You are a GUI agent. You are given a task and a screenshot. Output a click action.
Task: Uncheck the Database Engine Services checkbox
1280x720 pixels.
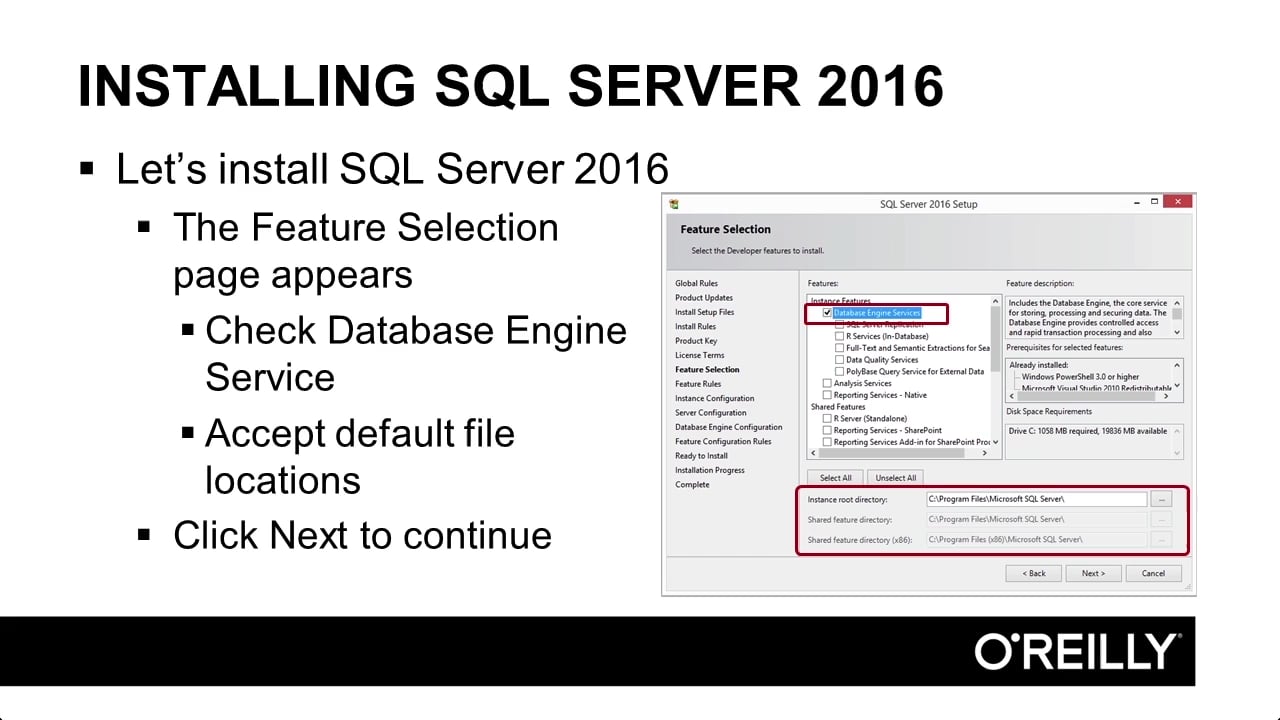click(827, 313)
